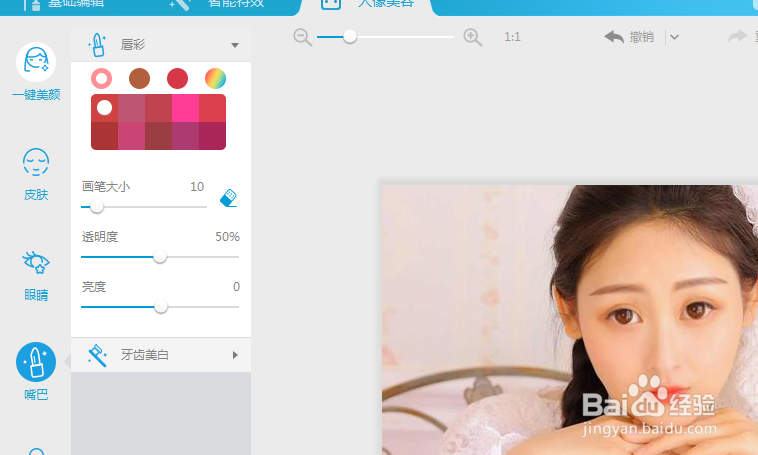Click the brush size value 10
Viewport: 758px width, 455px height.
197,187
